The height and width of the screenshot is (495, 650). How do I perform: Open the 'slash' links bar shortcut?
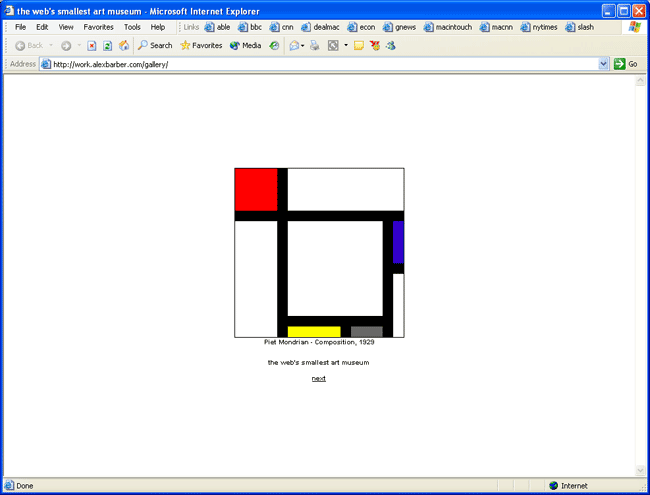580,27
